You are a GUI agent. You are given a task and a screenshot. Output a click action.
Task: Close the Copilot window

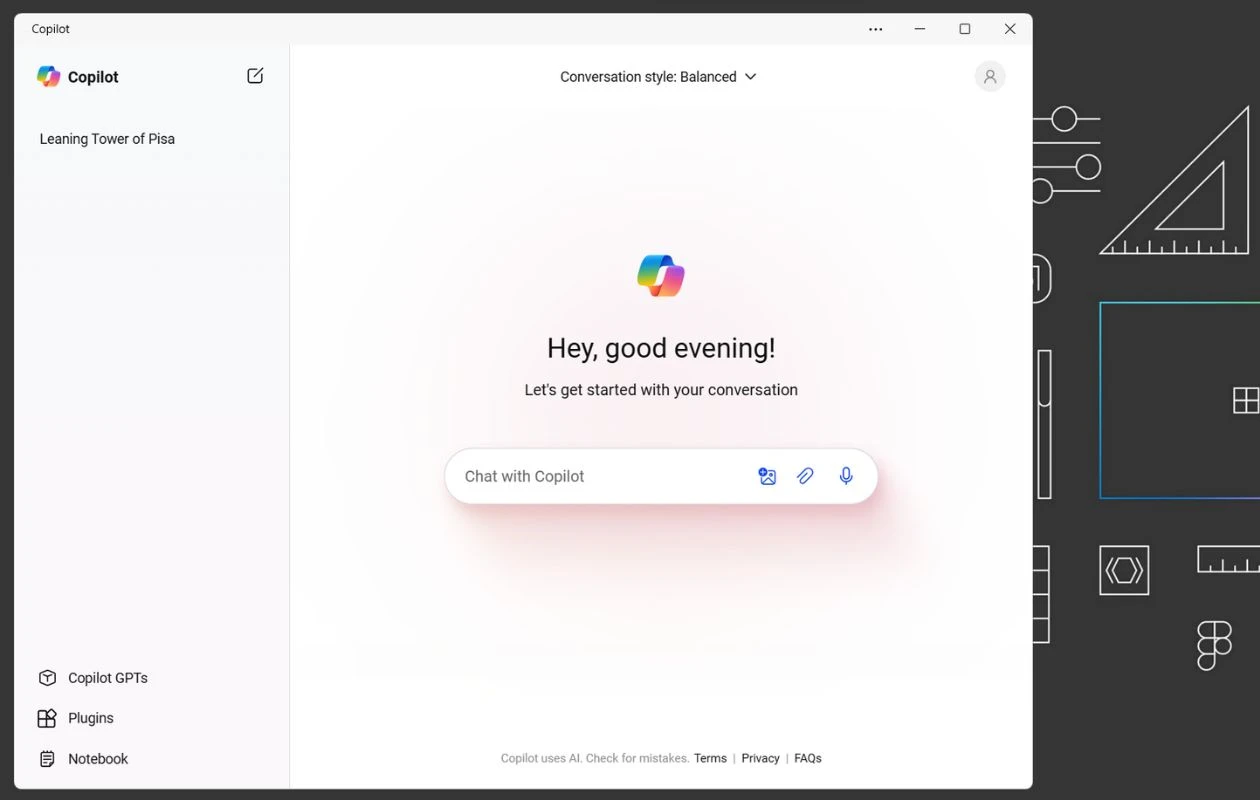(1010, 29)
